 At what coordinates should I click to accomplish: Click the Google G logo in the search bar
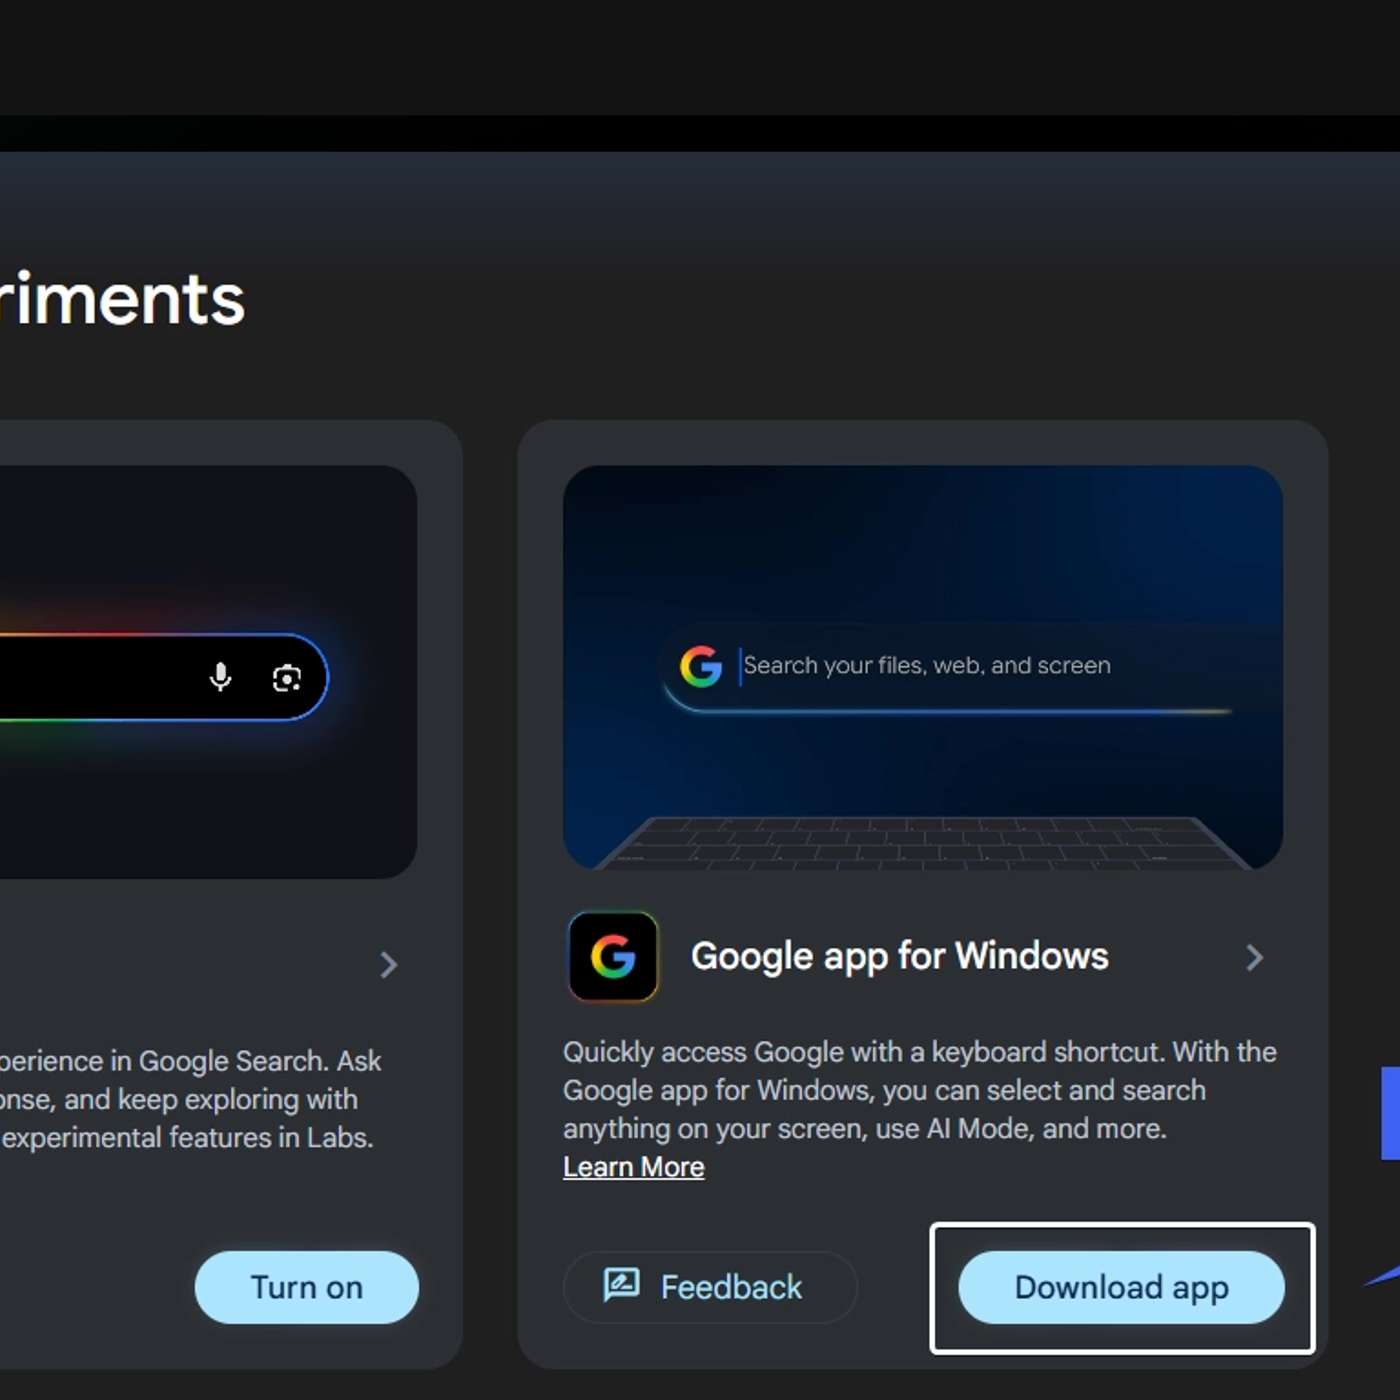[x=702, y=666]
